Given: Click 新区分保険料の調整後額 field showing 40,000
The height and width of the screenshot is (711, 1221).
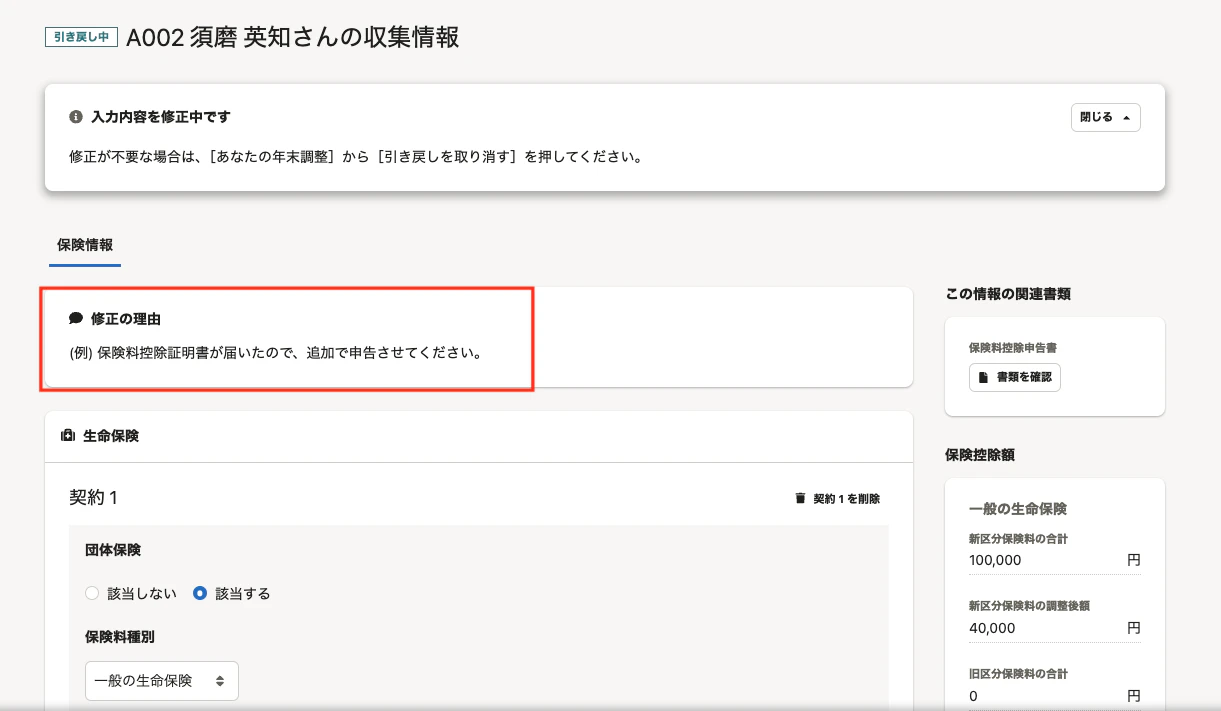Looking at the screenshot, I should click(1054, 628).
